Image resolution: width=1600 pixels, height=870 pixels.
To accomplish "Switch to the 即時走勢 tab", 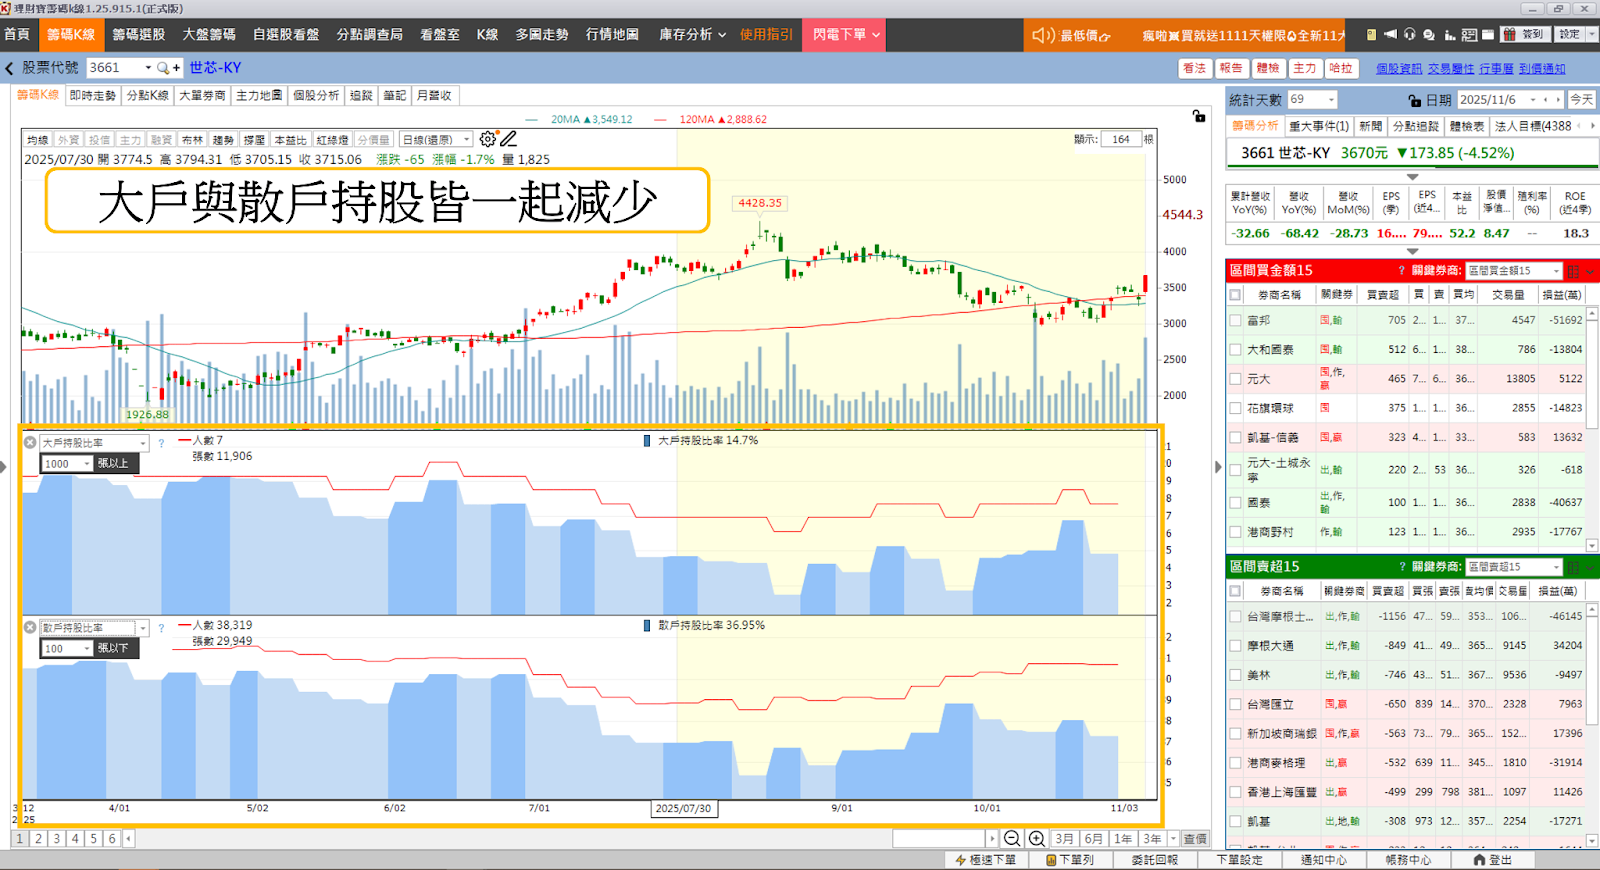I will [x=93, y=96].
